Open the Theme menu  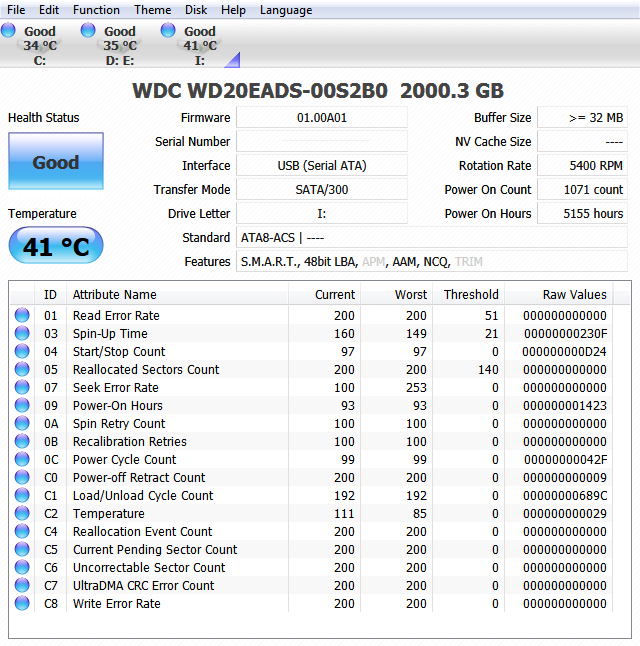pyautogui.click(x=152, y=9)
